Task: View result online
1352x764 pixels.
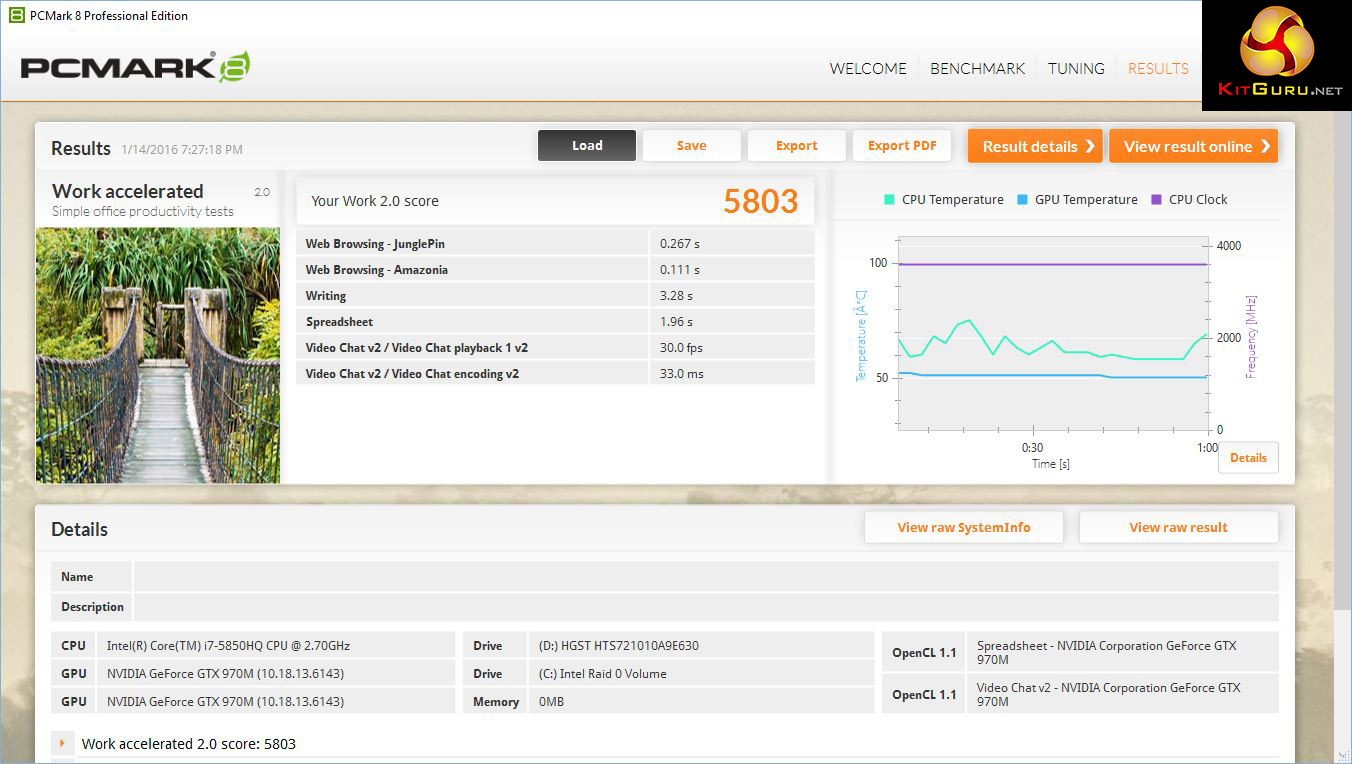Action: [x=1193, y=146]
